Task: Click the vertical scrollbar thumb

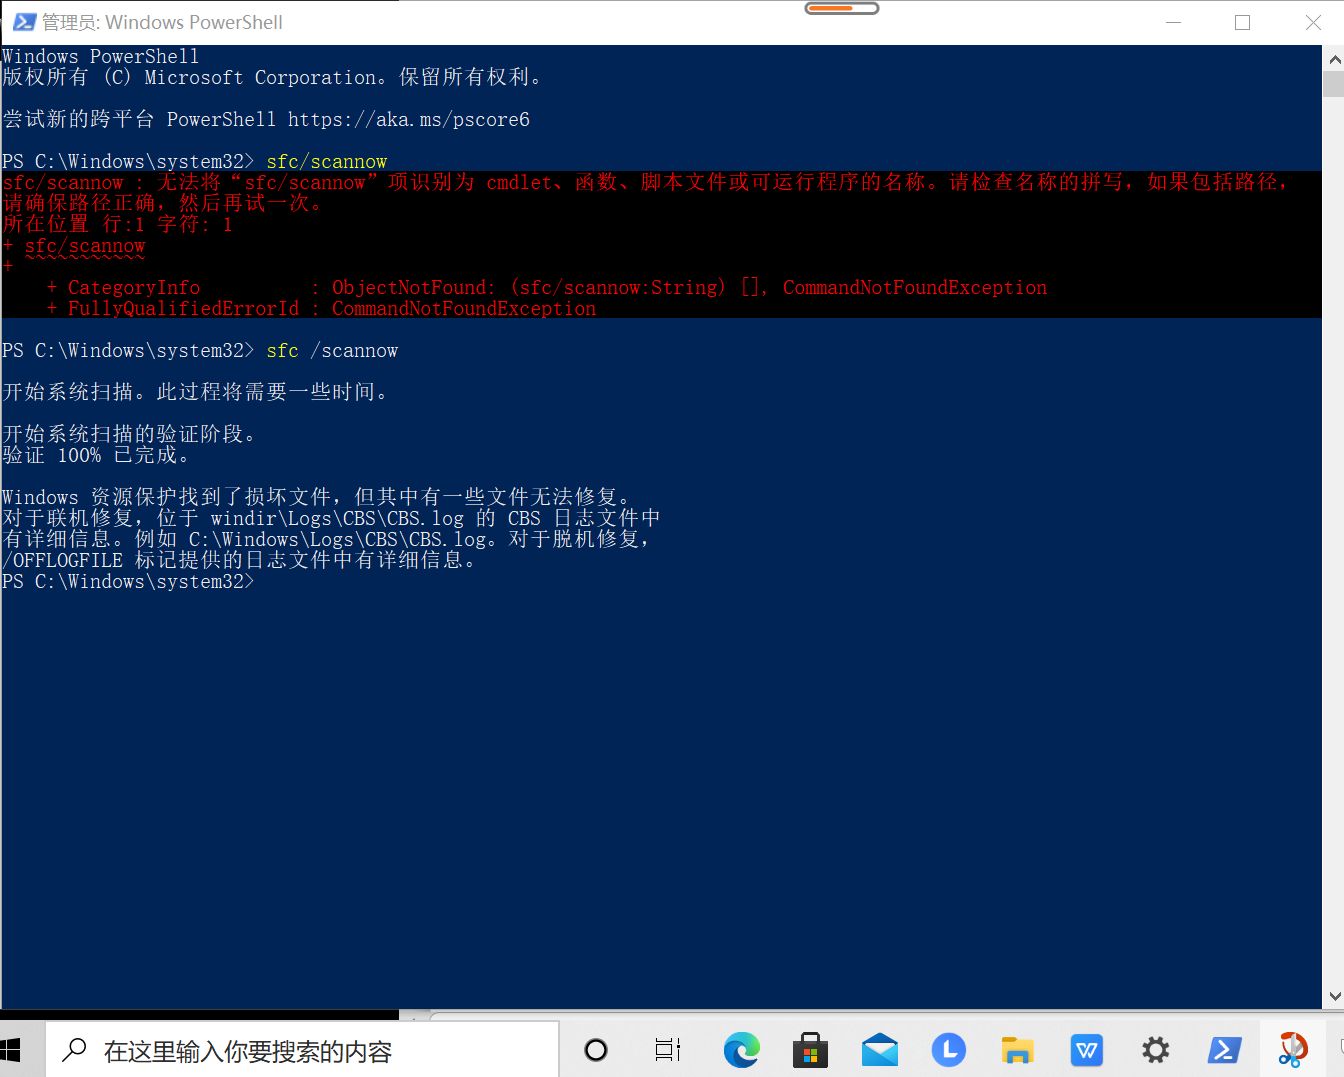Action: pos(1334,83)
